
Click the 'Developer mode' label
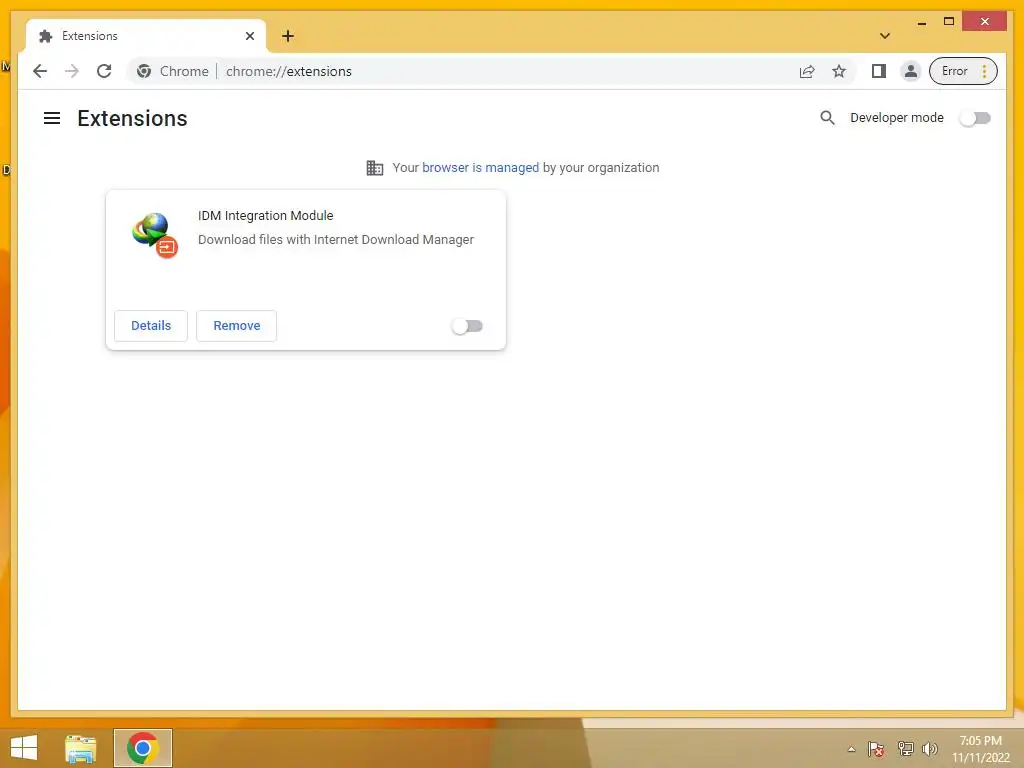[x=897, y=118]
